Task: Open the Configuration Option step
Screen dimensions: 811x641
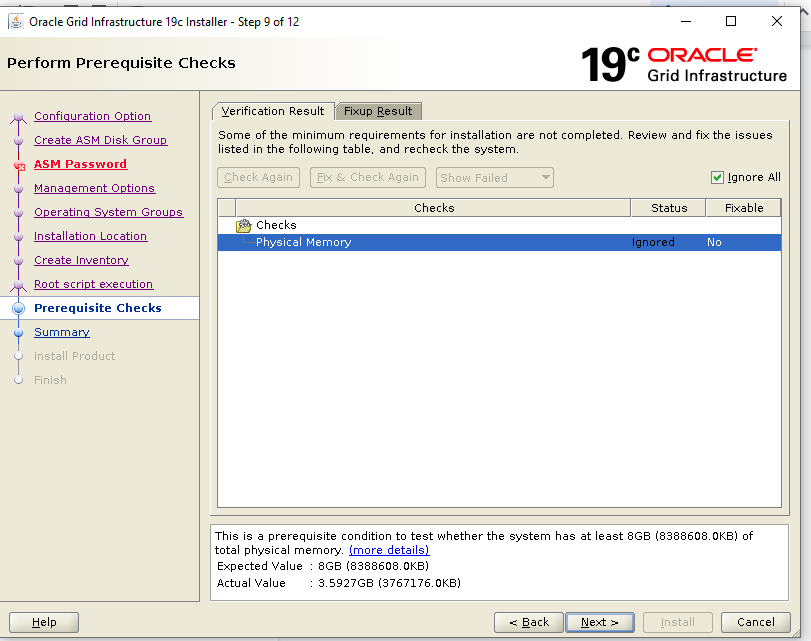Action: [x=93, y=116]
